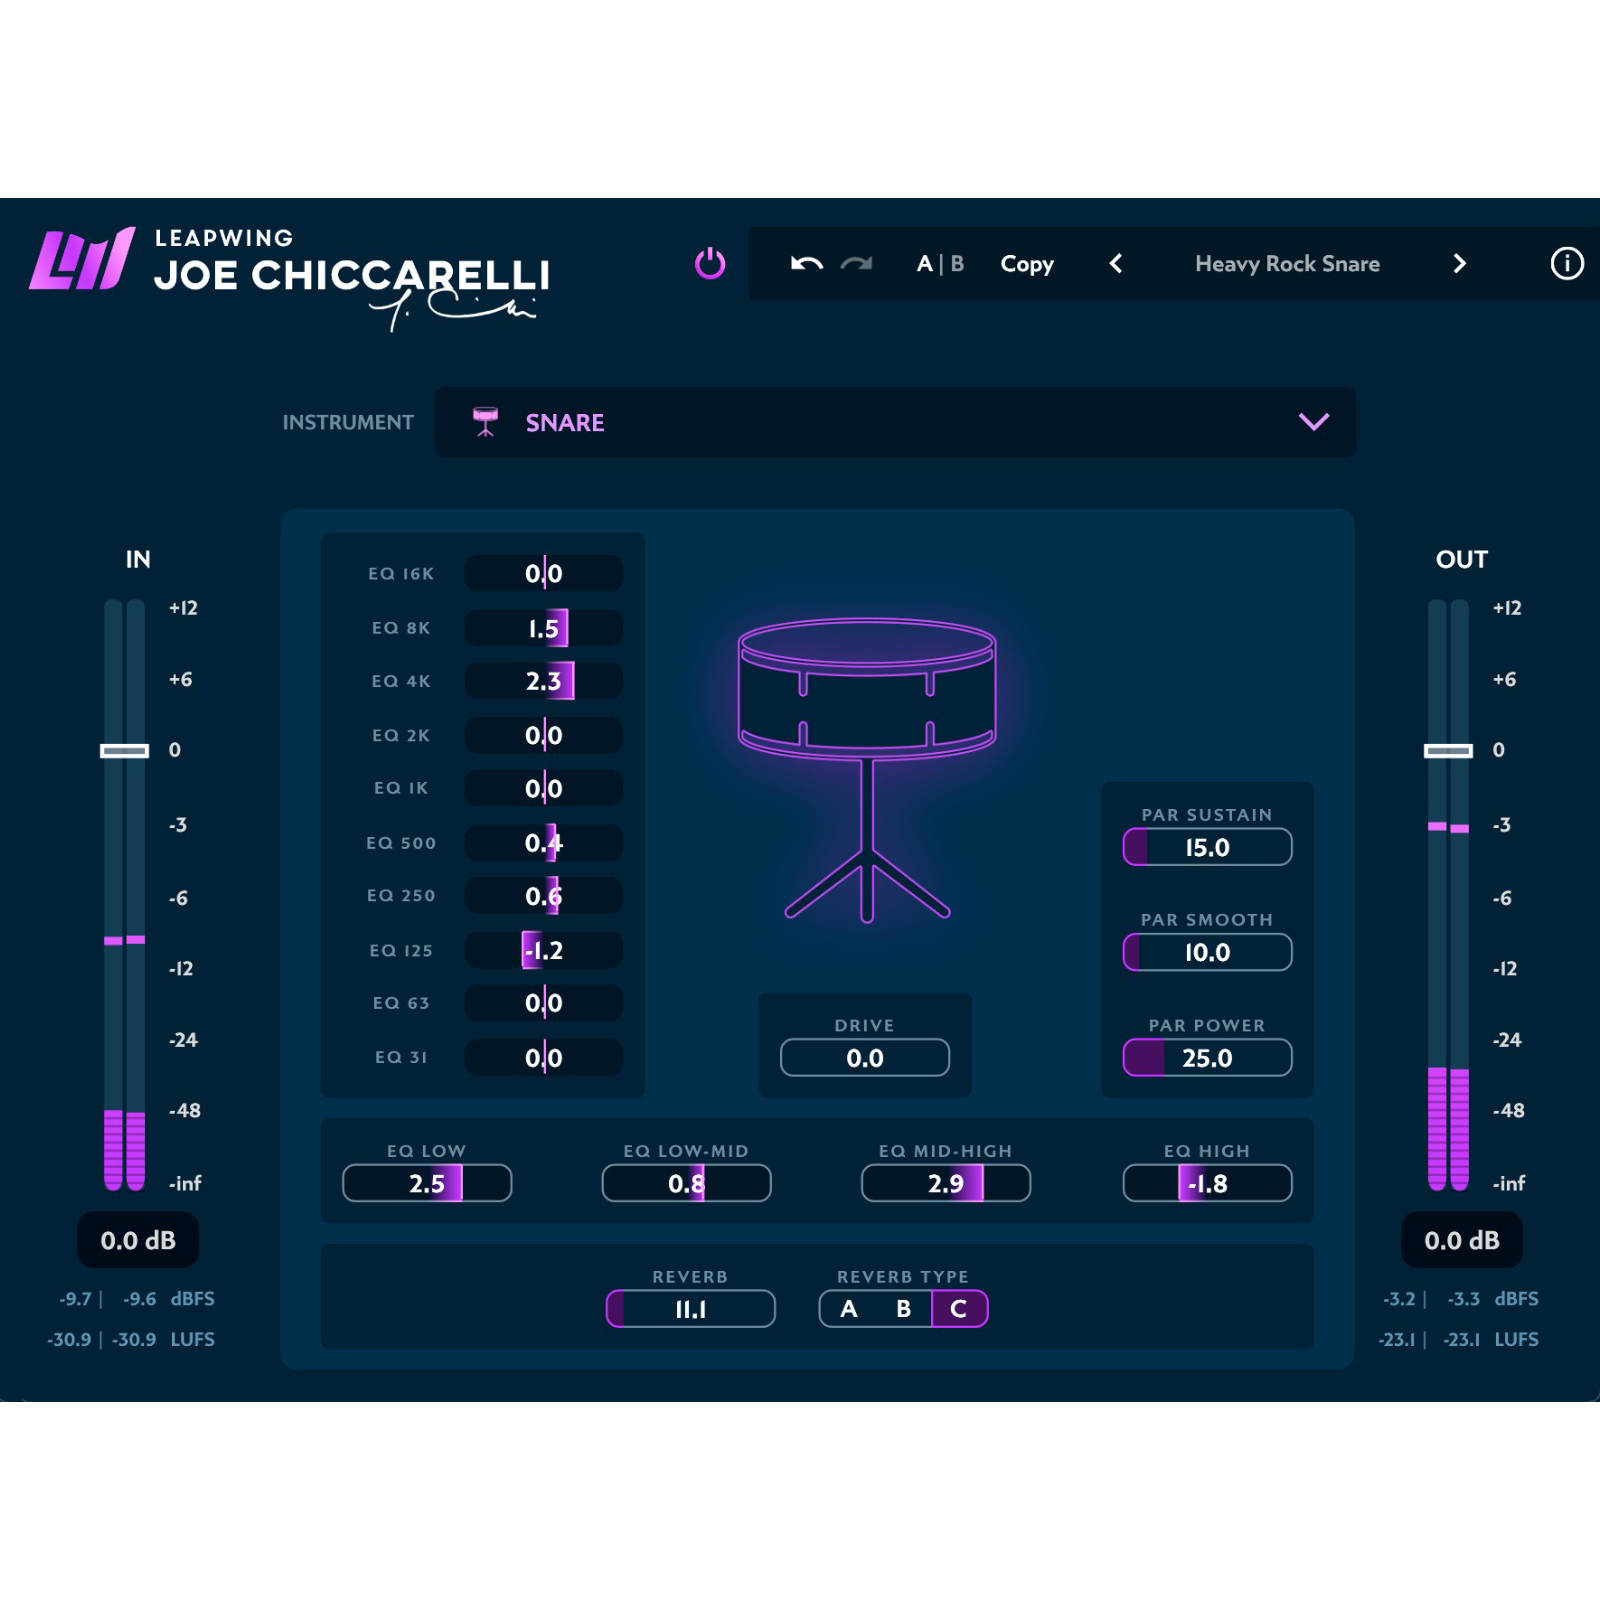This screenshot has width=1600, height=1600.
Task: Select reverb type C
Action: pos(959,1309)
